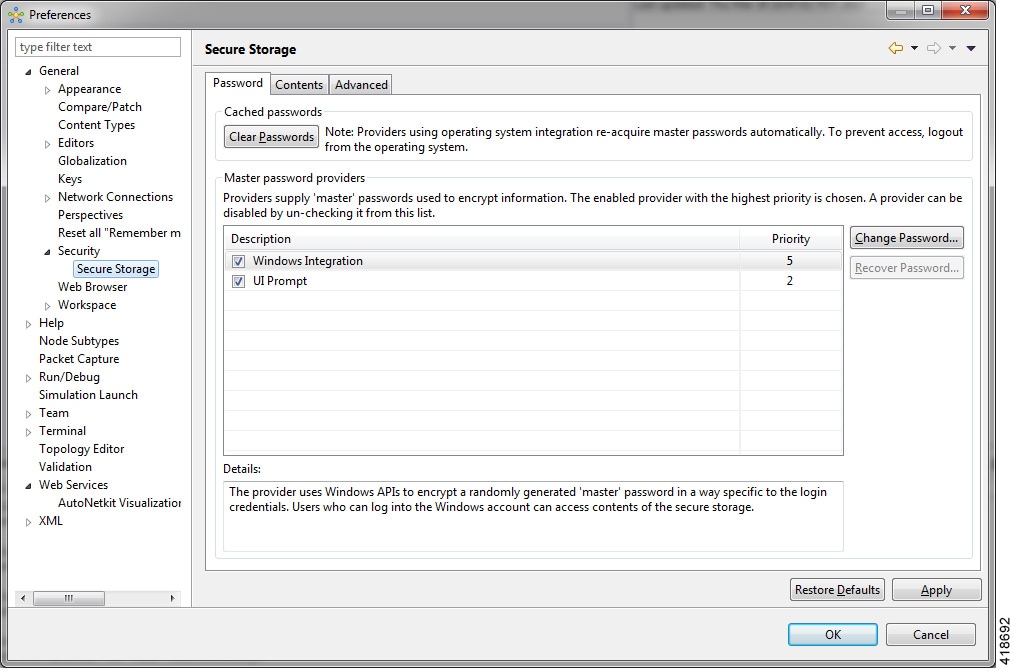Image resolution: width=1013 pixels, height=668 pixels.
Task: Click the Restore Defaults button
Action: tap(837, 590)
